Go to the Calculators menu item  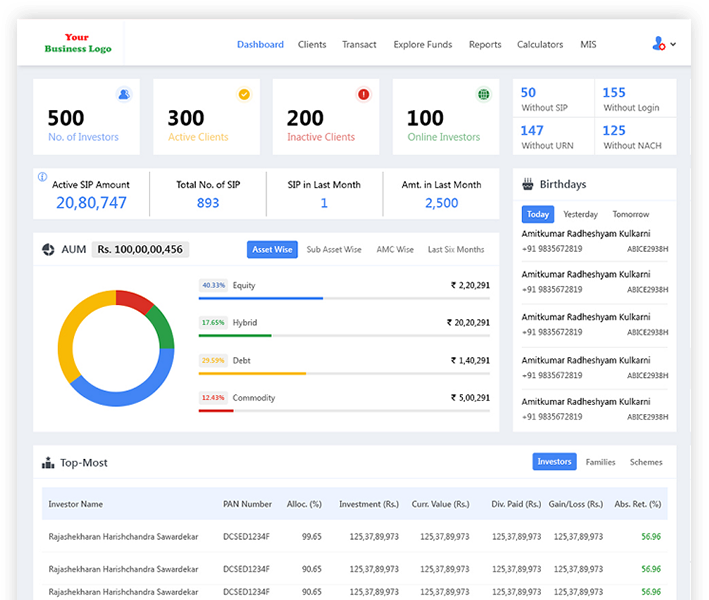pos(539,45)
